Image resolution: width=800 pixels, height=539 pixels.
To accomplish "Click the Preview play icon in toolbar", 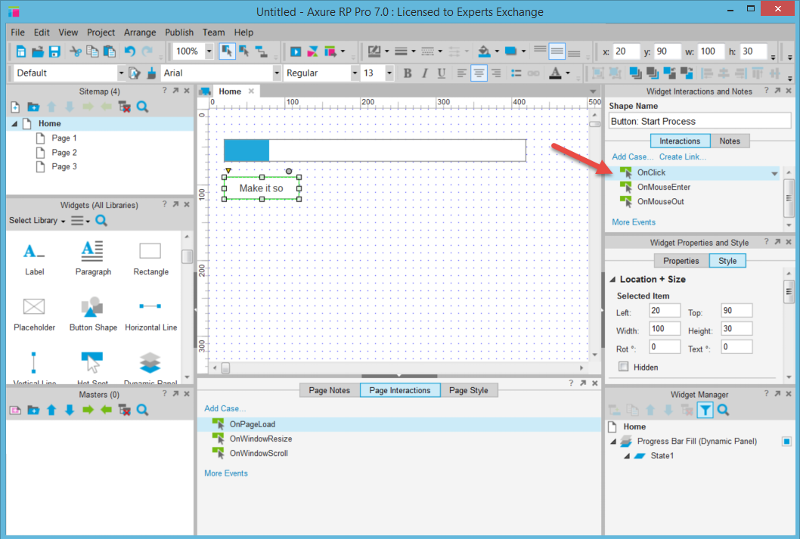I will pos(295,51).
